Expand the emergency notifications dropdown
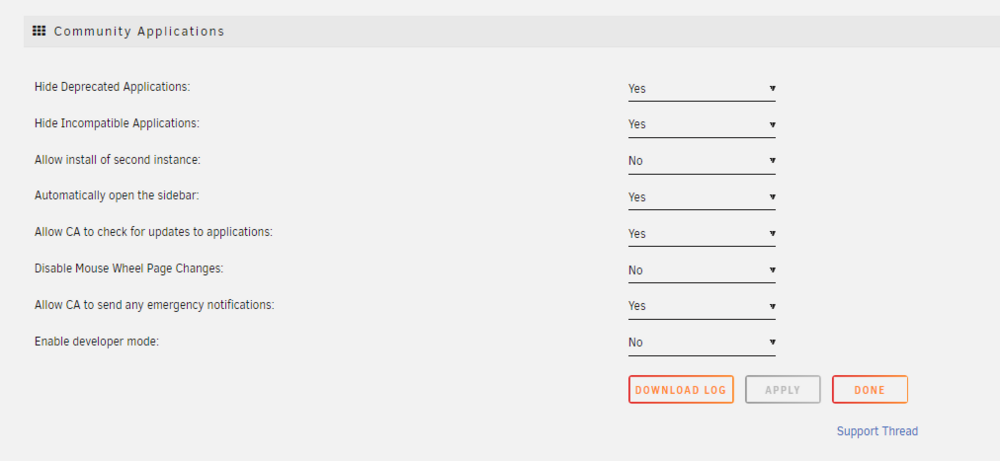The image size is (1000, 461). click(x=702, y=306)
